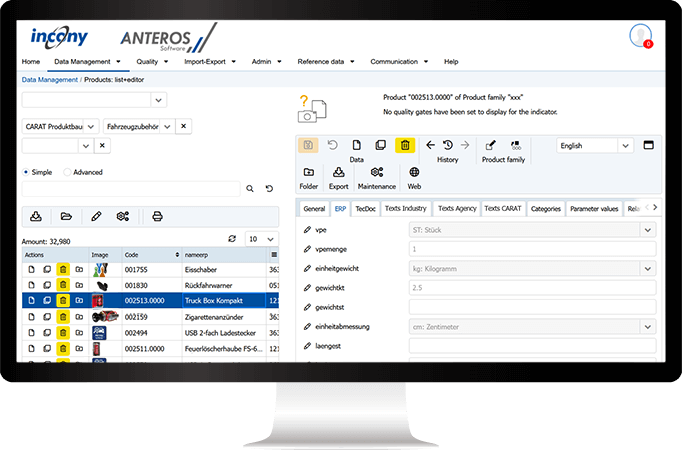Expand the top empty filter dropdown
This screenshot has width=682, height=450.
(158, 100)
